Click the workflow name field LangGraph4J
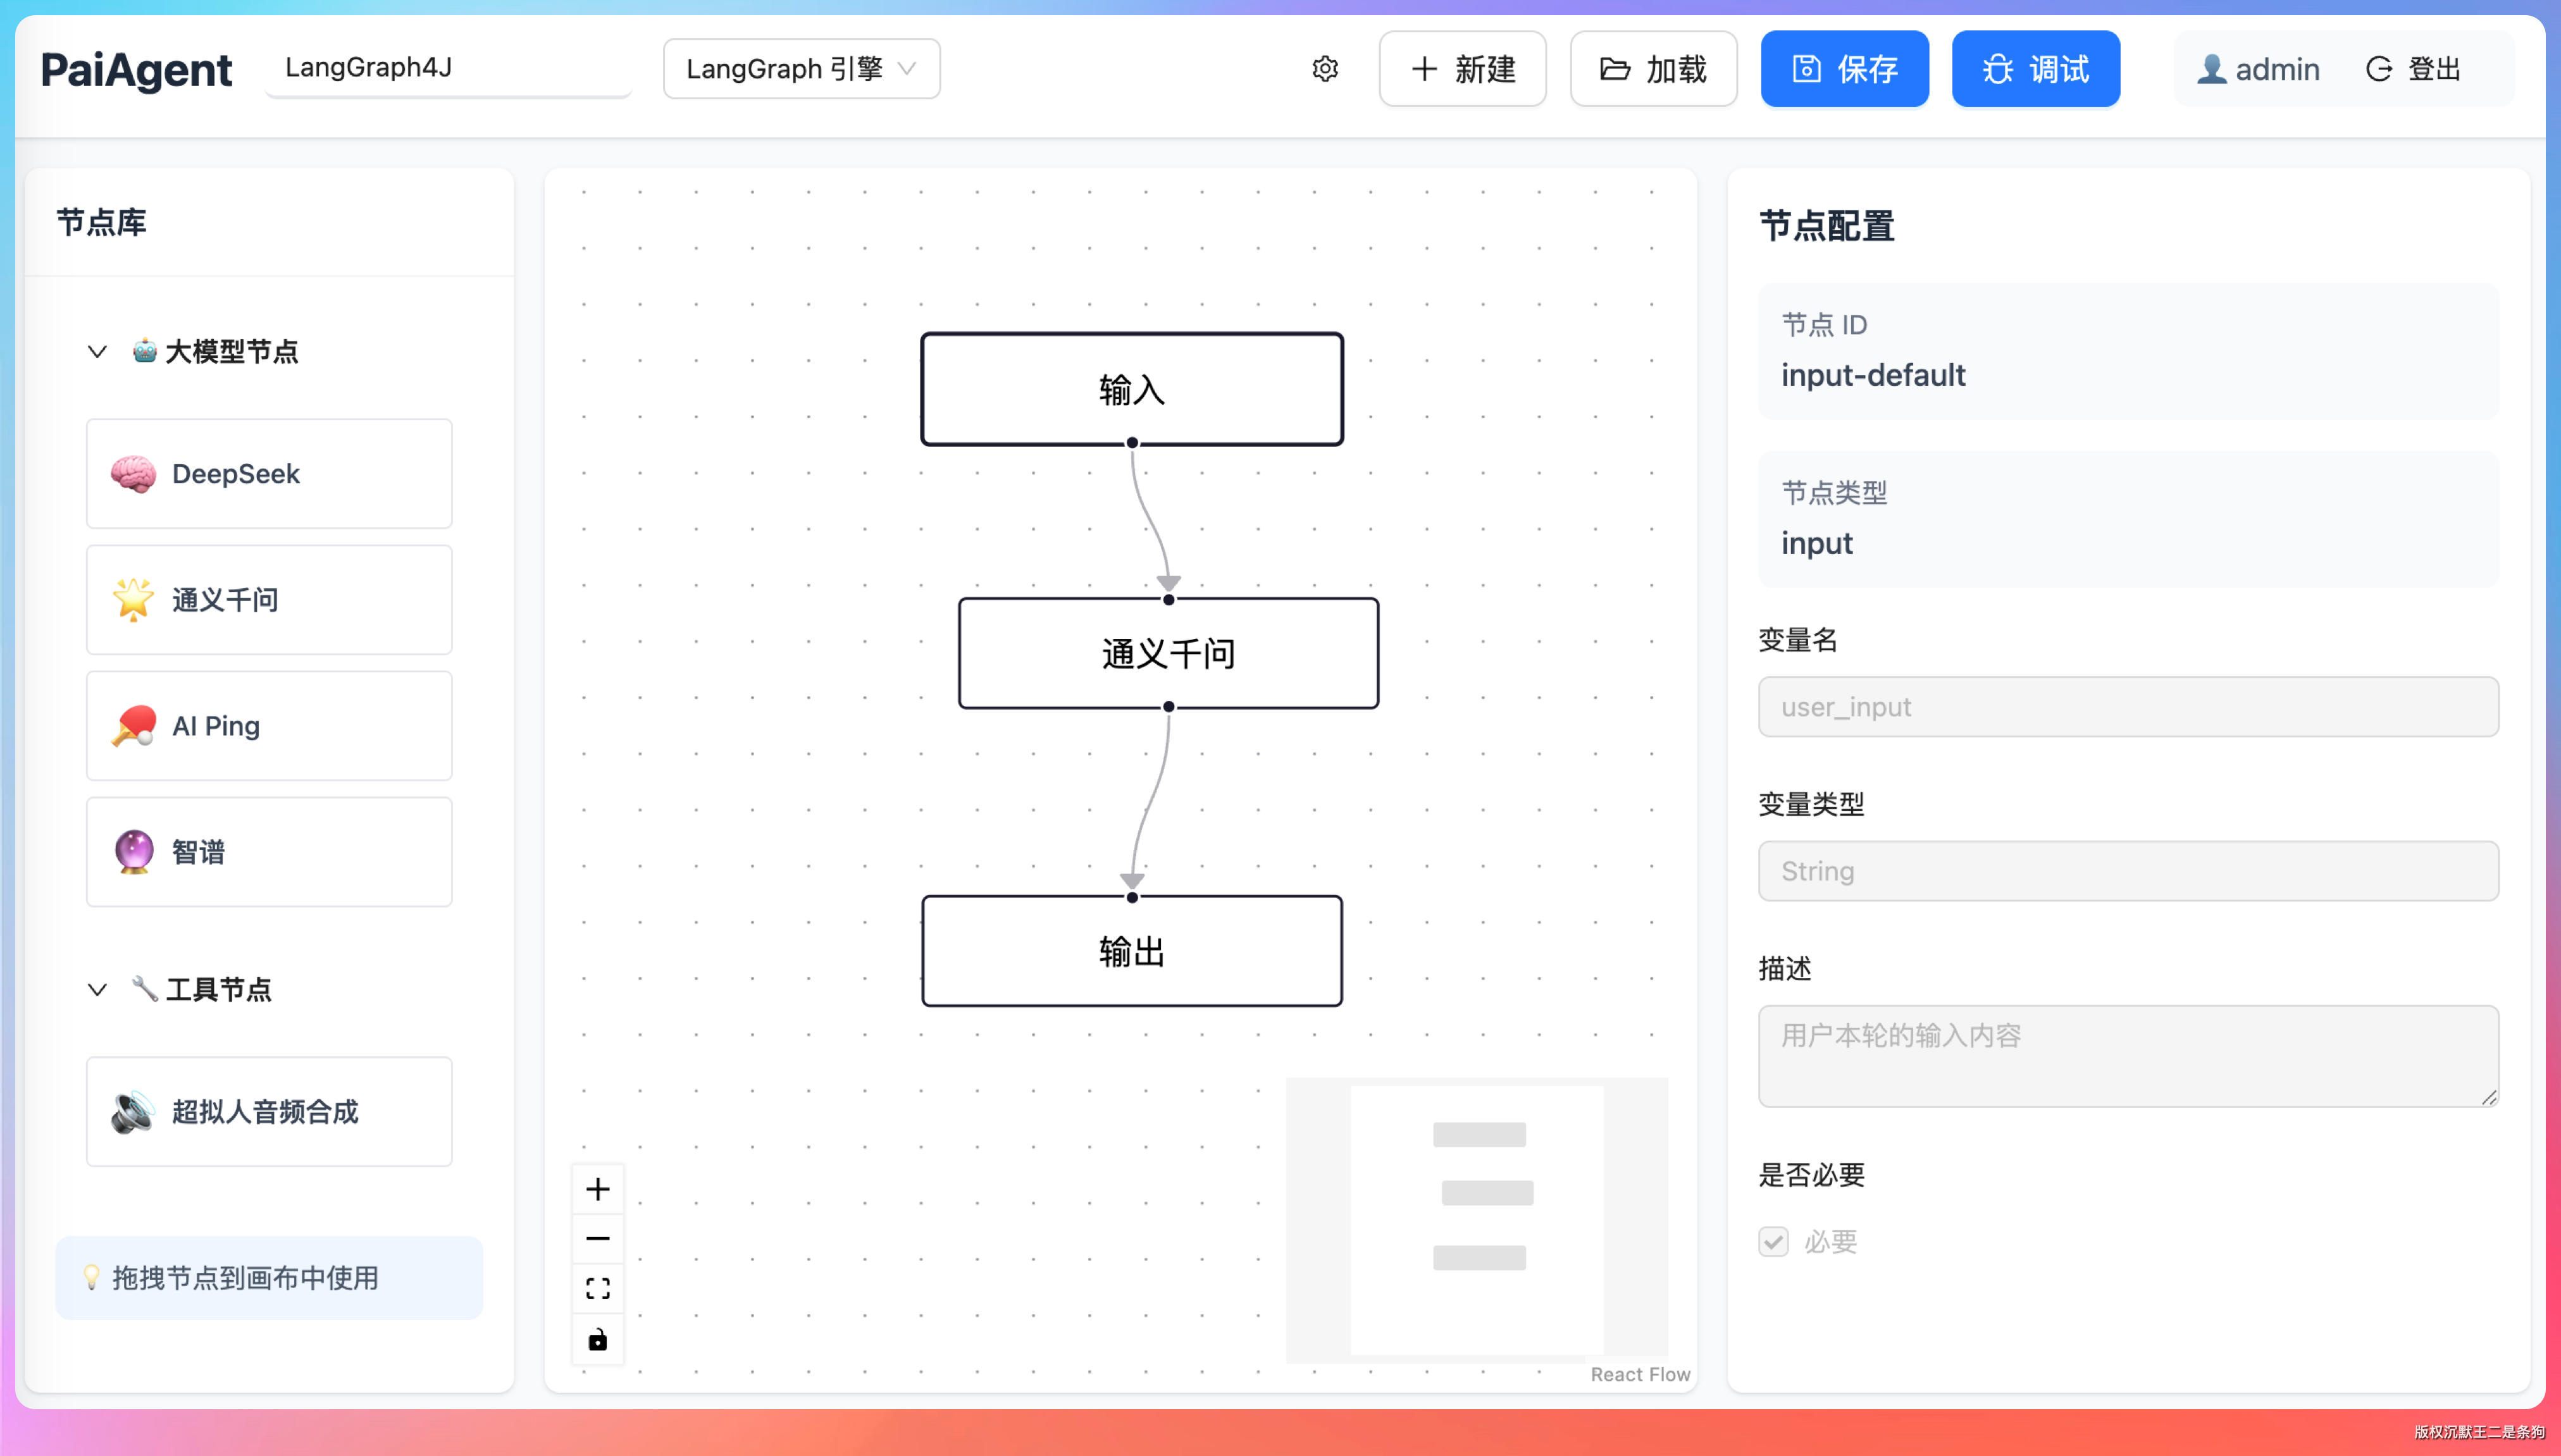This screenshot has width=2561, height=1456. coord(448,68)
